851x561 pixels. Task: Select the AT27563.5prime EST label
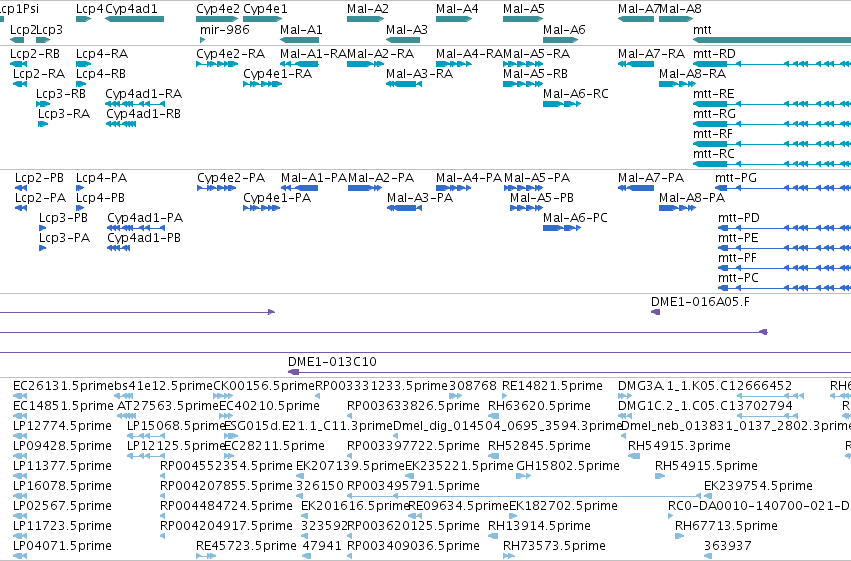168,406
